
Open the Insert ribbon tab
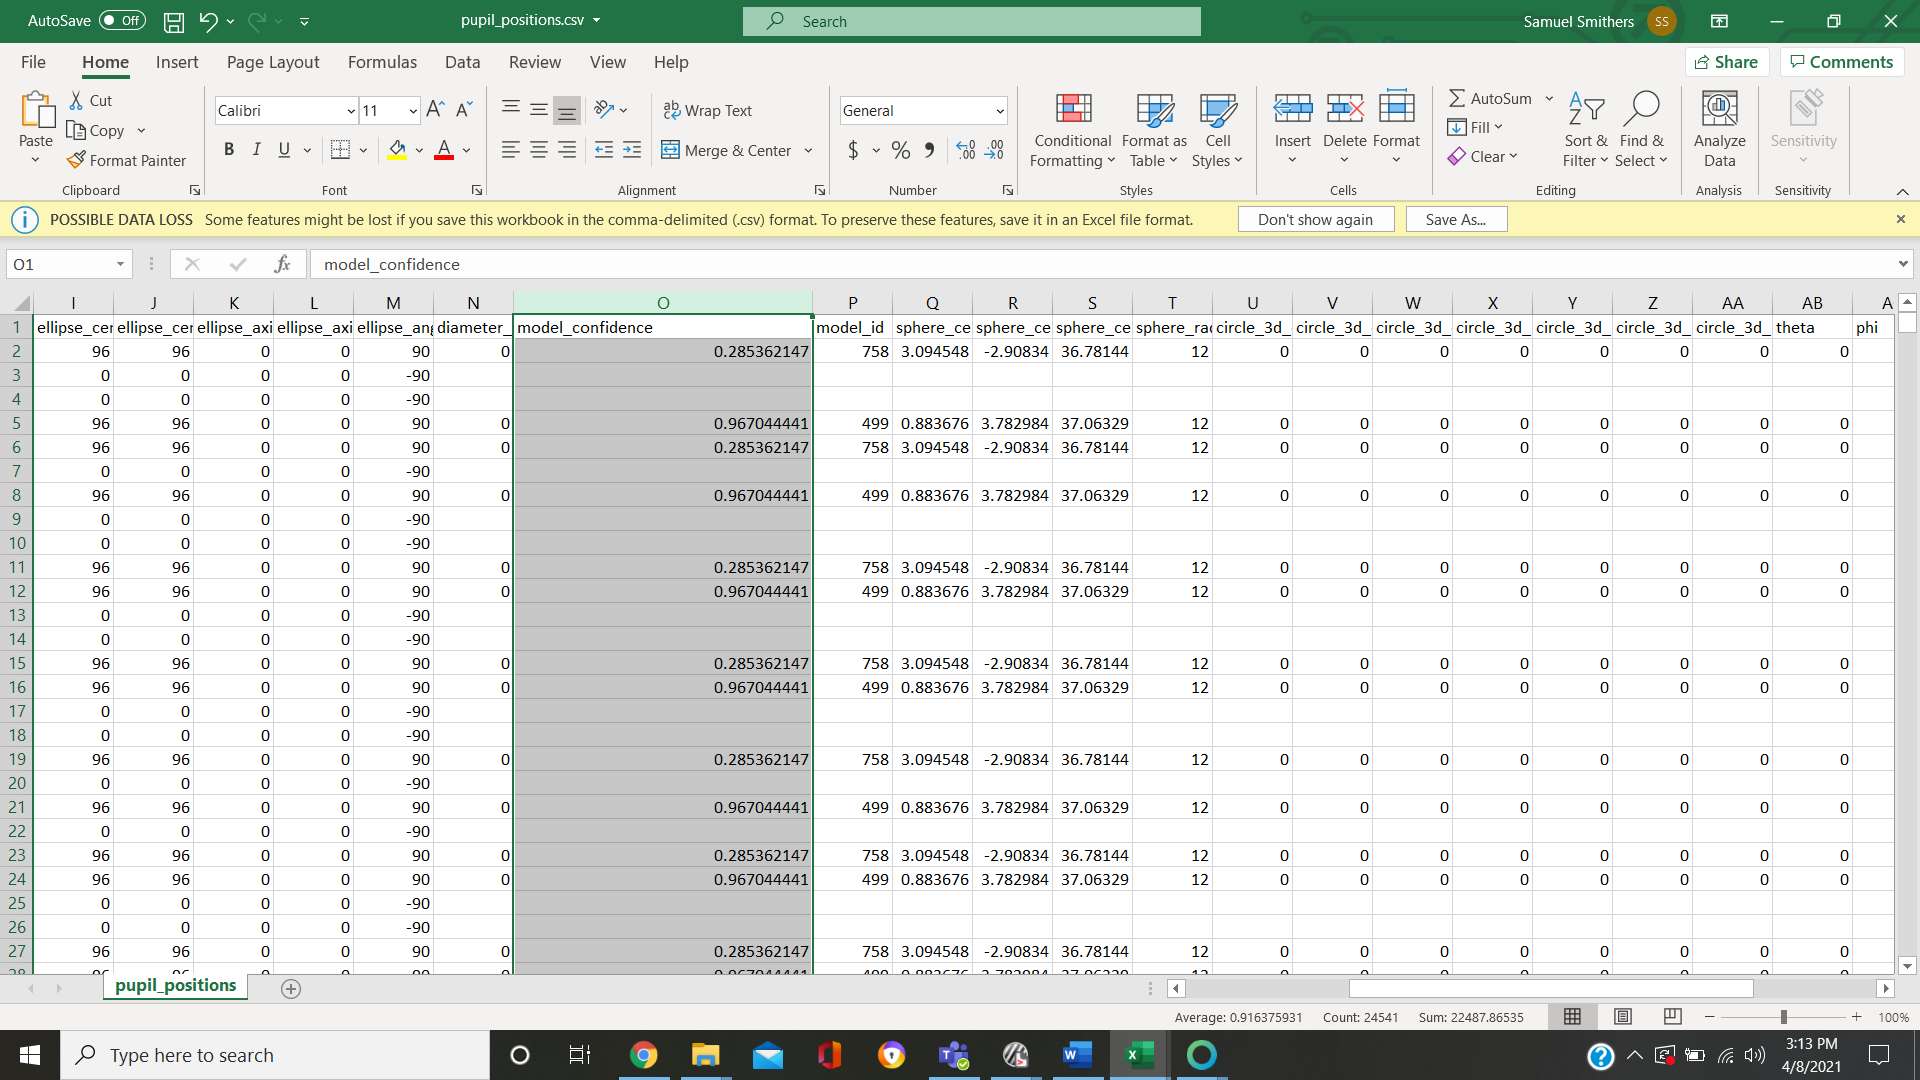pos(177,62)
